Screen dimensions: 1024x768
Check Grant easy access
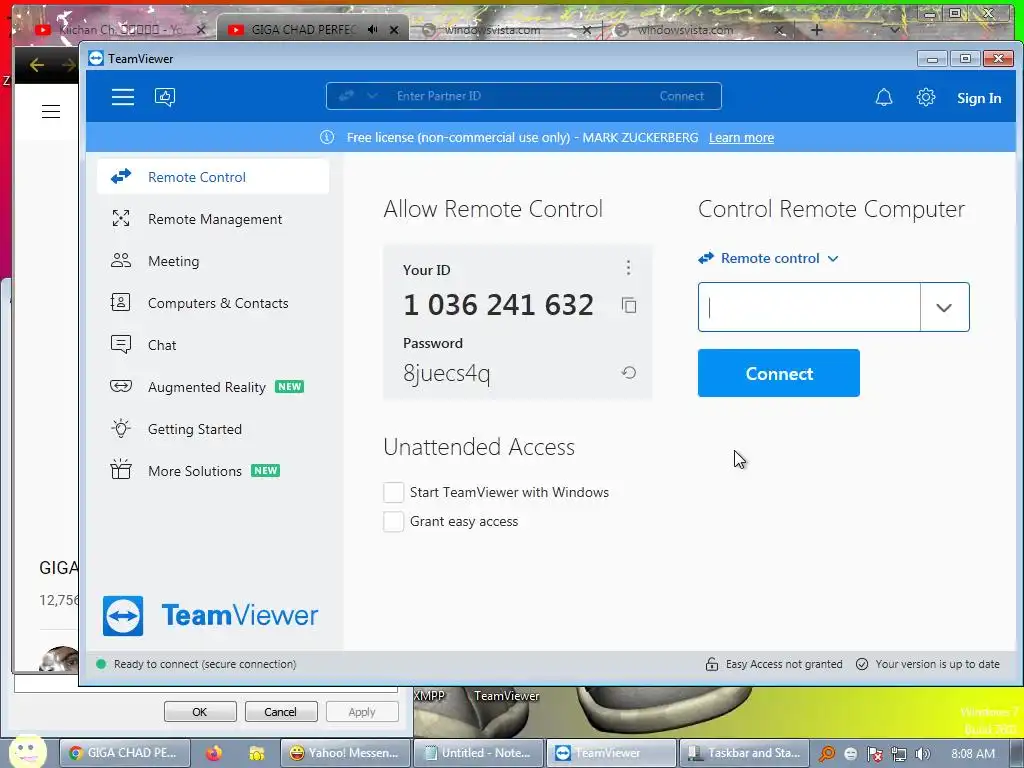coord(393,521)
